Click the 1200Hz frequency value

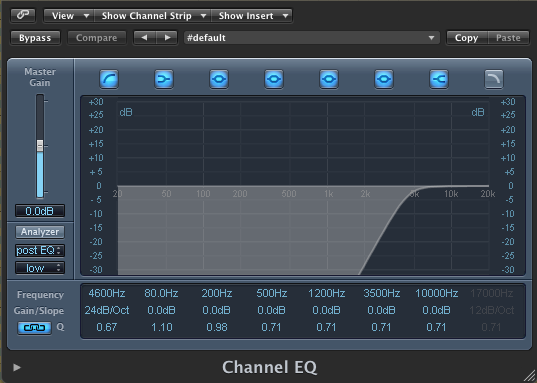coord(326,294)
